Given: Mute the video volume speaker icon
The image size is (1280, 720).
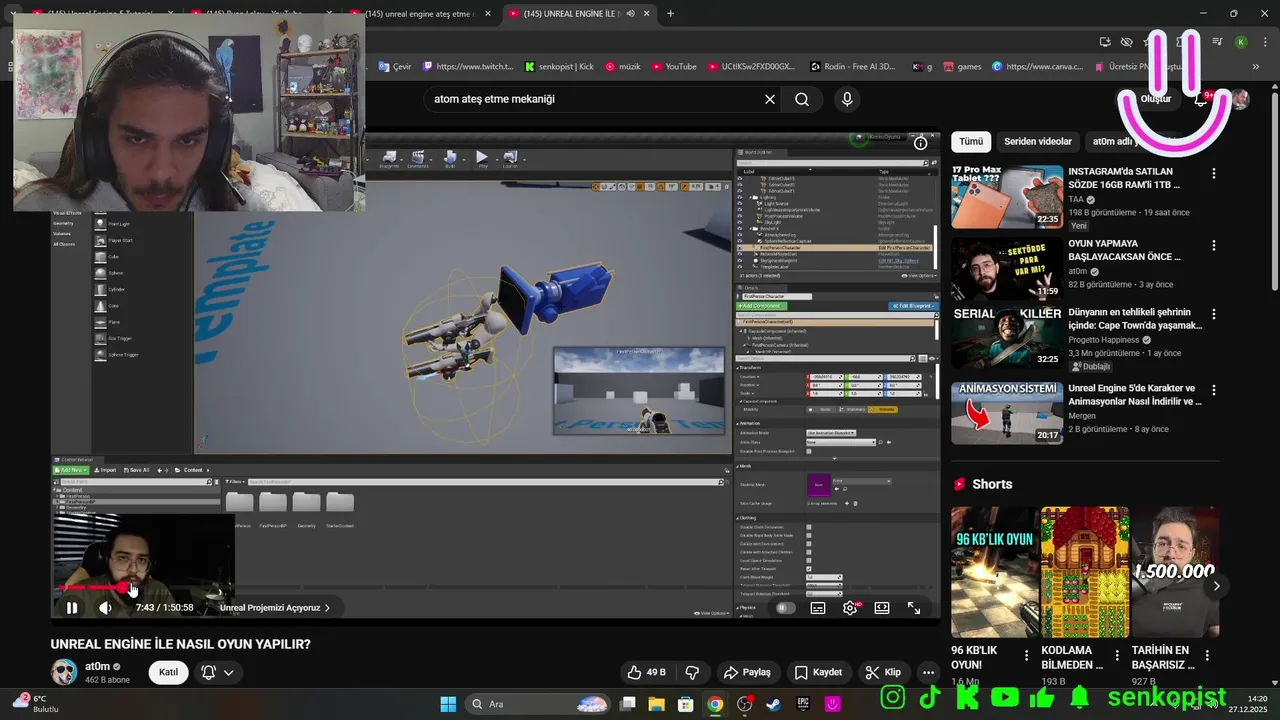Looking at the screenshot, I should pos(105,608).
